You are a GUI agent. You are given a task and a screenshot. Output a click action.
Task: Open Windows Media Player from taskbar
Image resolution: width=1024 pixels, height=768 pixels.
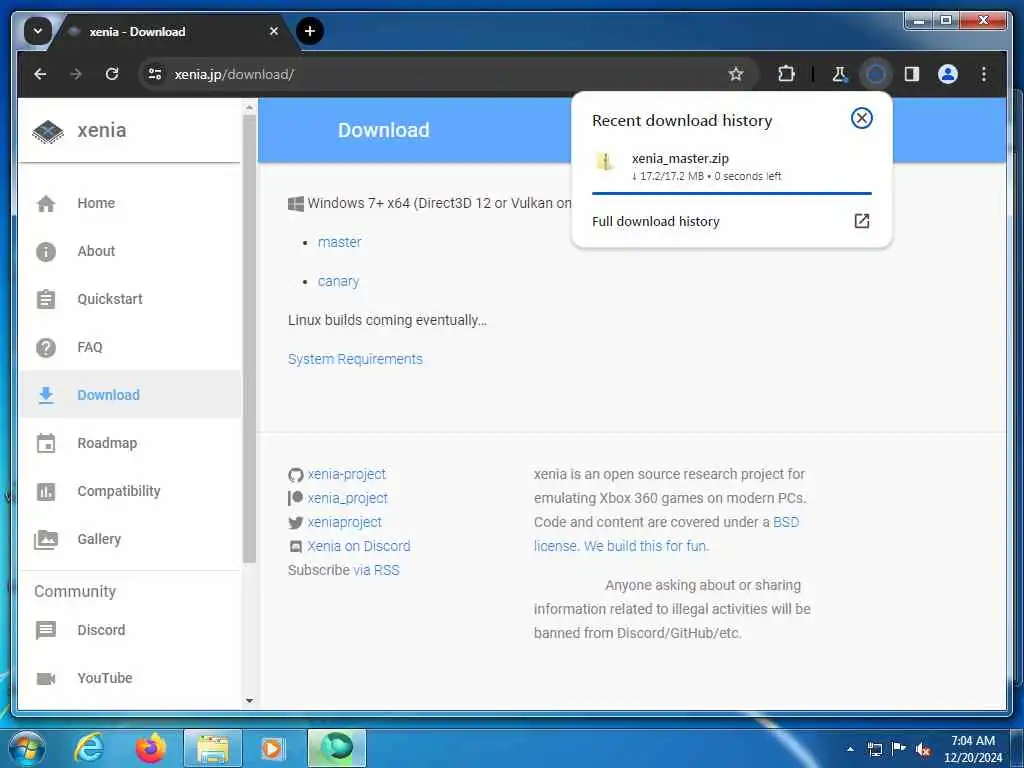272,748
